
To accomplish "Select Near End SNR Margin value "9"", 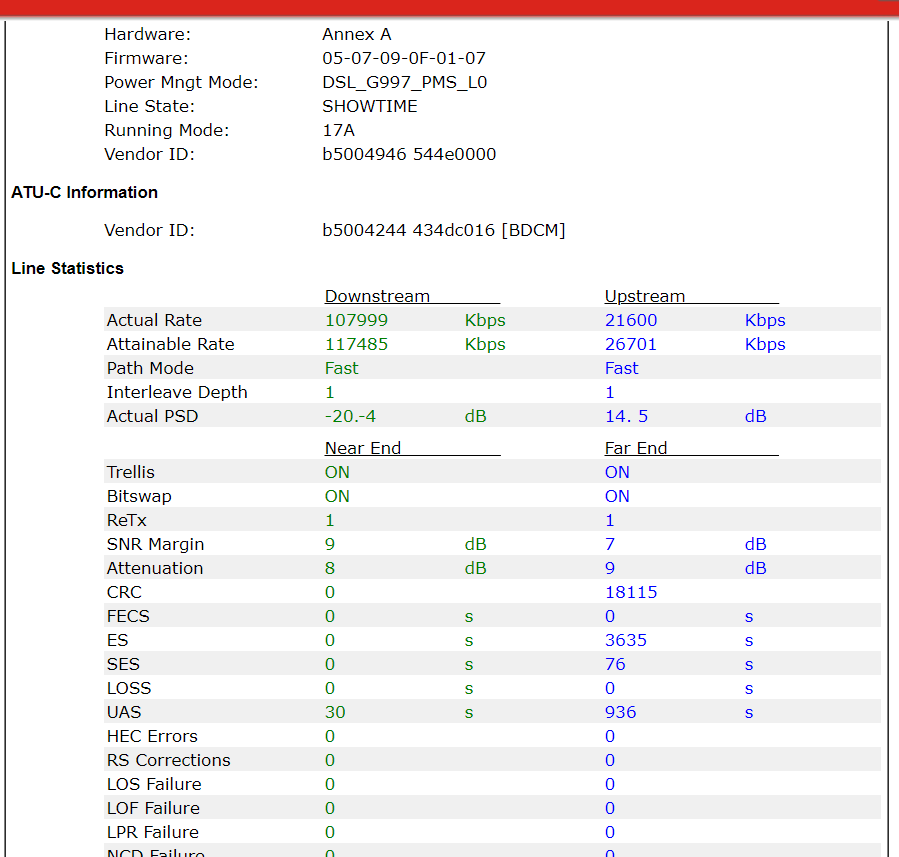I will 330,545.
